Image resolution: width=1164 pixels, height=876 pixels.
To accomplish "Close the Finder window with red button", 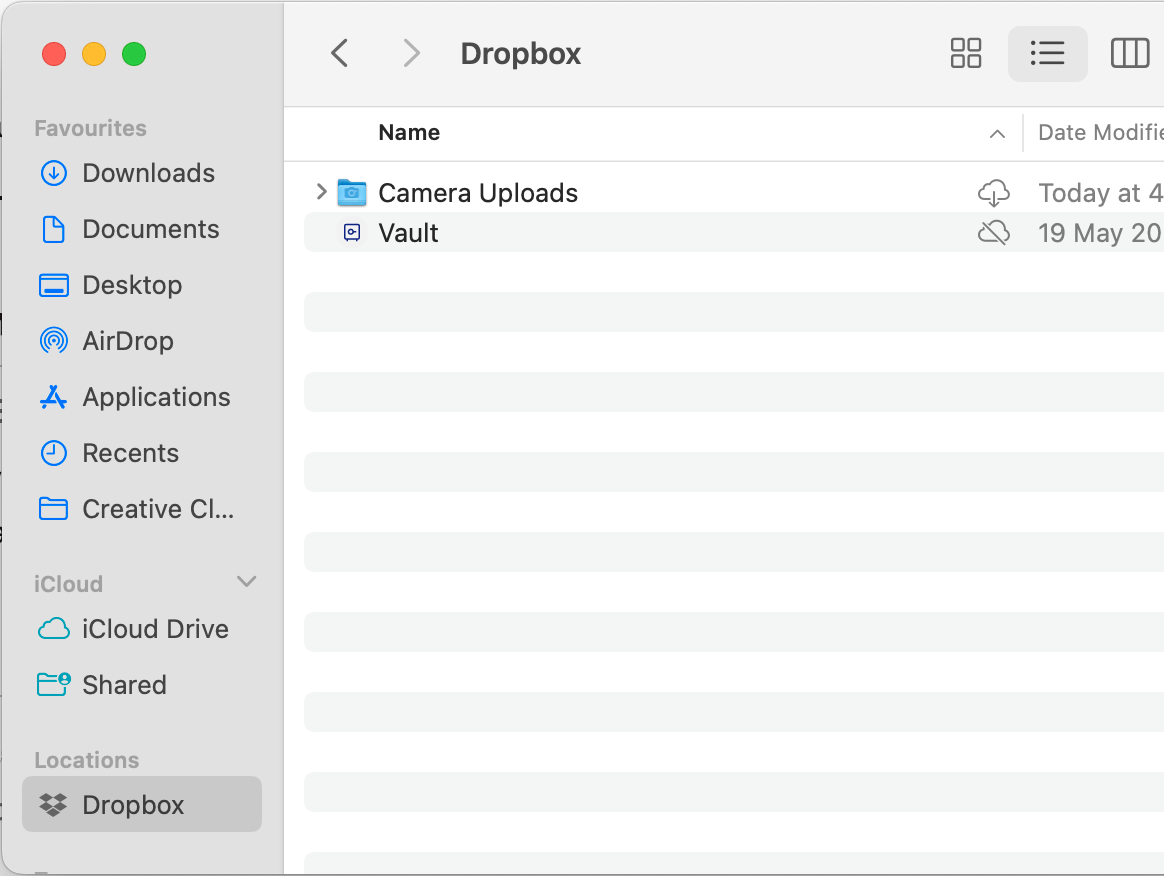I will click(54, 54).
